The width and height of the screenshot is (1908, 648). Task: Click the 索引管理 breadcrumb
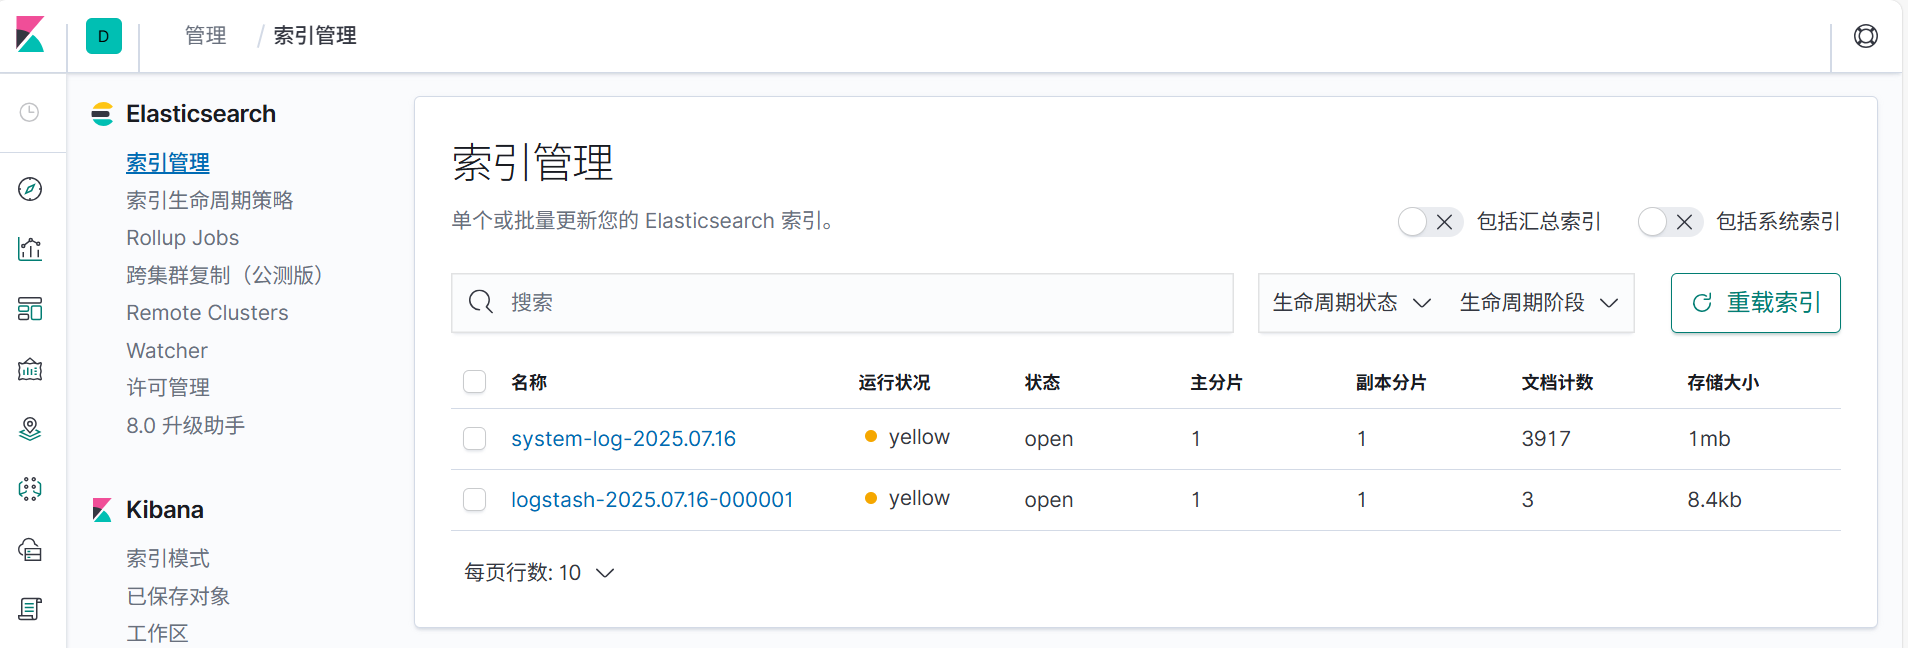tap(315, 36)
